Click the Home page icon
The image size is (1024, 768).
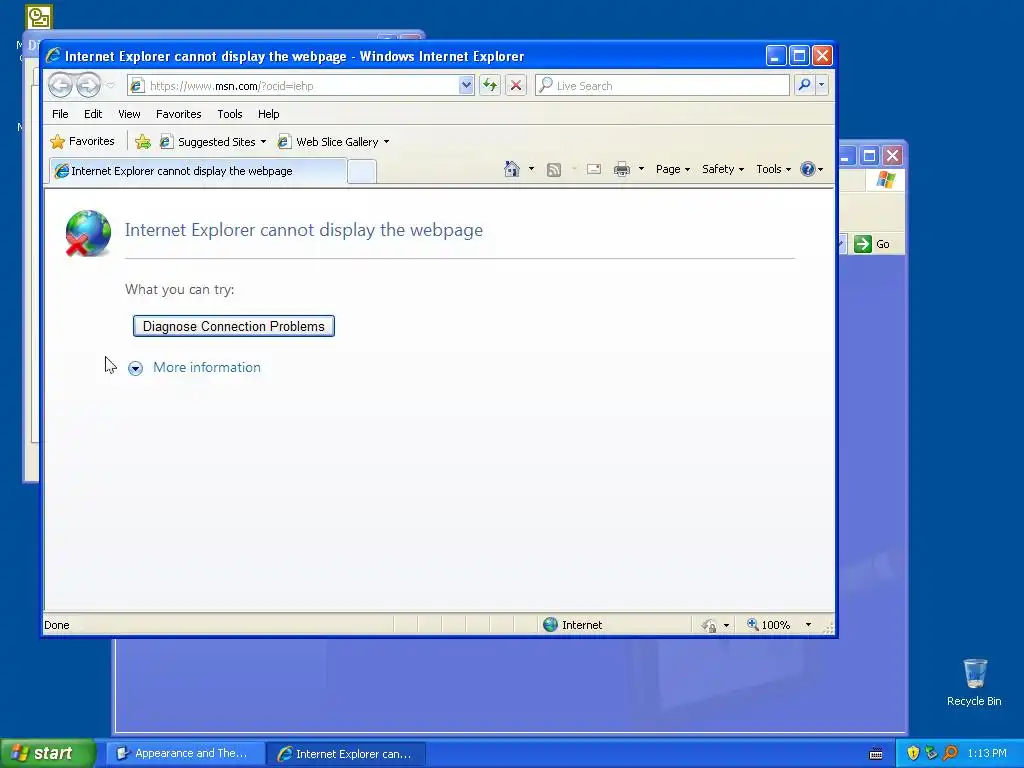pyautogui.click(x=511, y=169)
